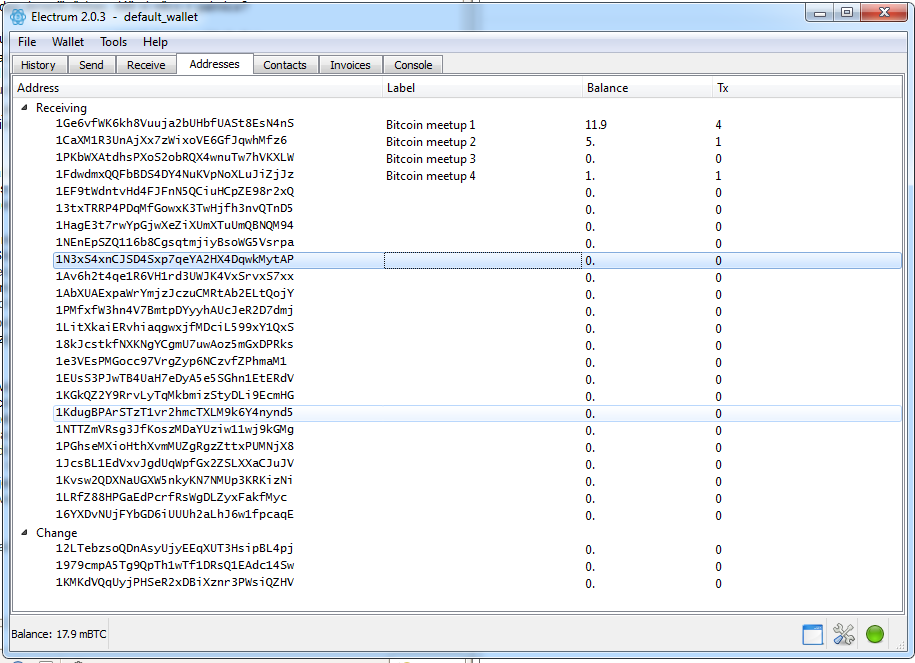Open the Tools menu

[113, 42]
